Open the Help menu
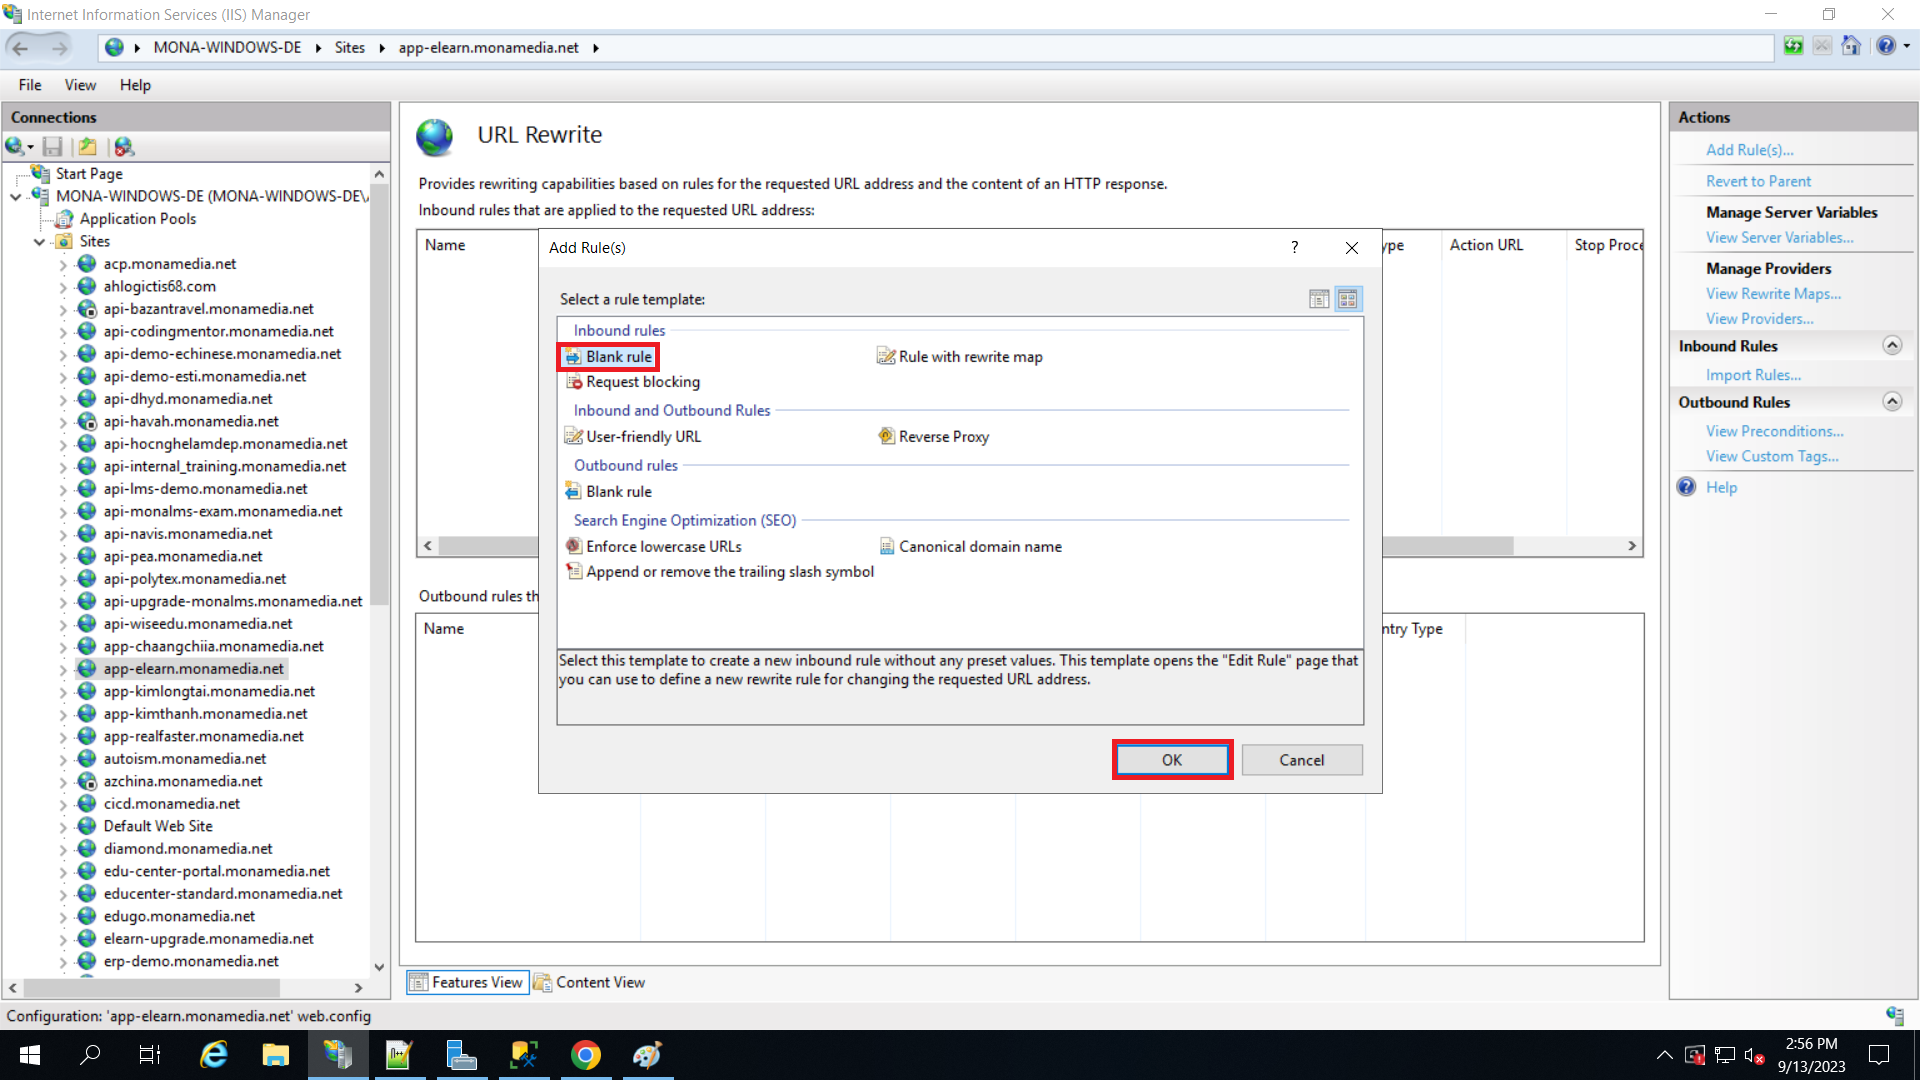This screenshot has height=1080, width=1920. click(135, 85)
